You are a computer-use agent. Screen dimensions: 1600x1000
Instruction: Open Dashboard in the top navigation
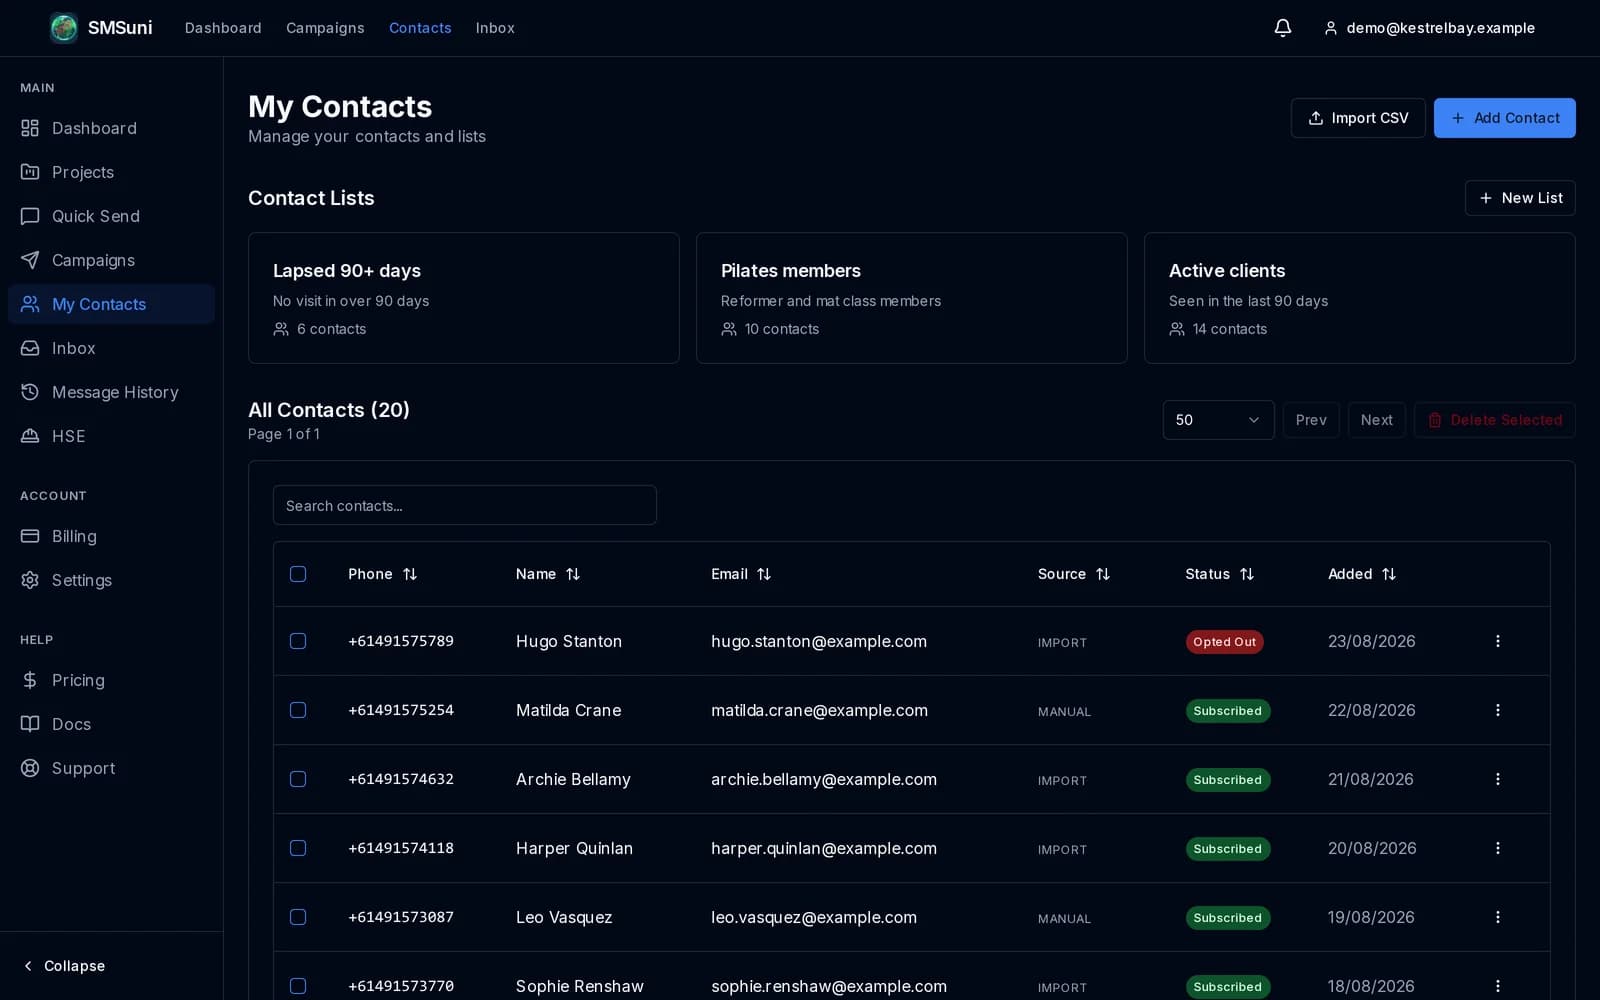click(x=223, y=28)
